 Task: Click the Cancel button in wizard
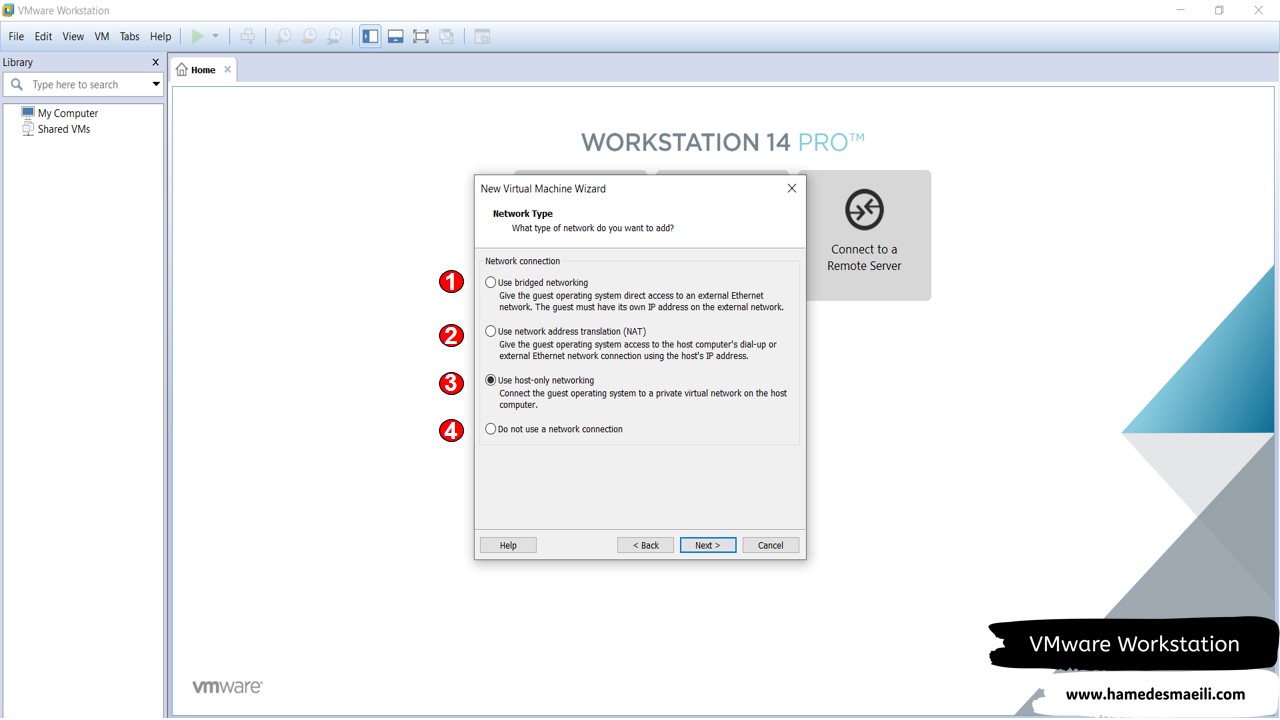point(771,545)
